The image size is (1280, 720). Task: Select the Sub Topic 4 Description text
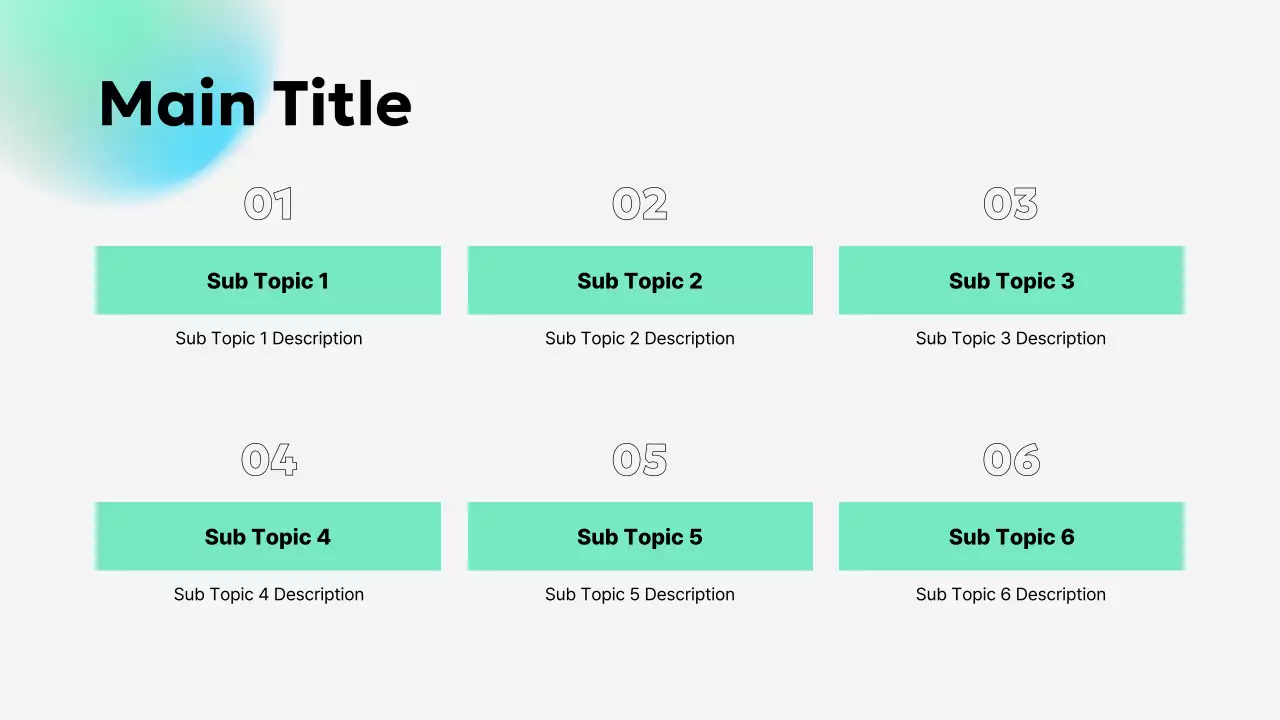click(x=268, y=594)
